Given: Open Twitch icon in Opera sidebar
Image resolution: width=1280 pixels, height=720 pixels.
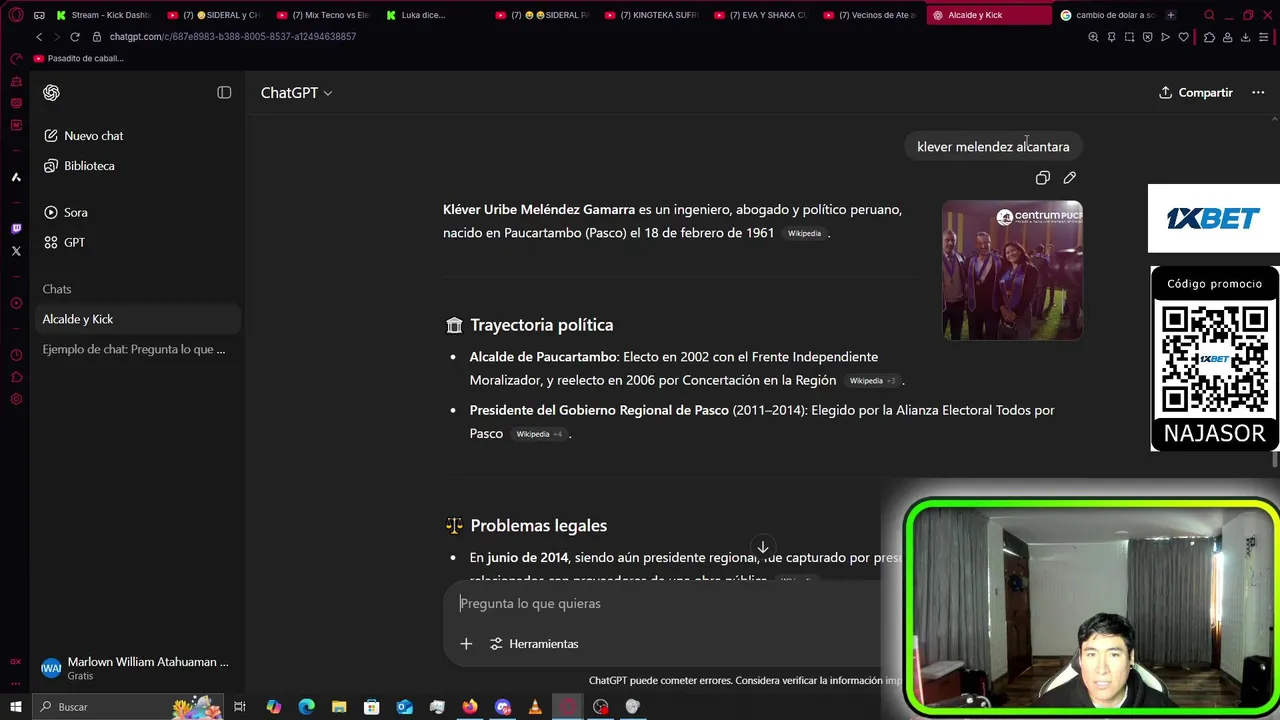Looking at the screenshot, I should [16, 229].
